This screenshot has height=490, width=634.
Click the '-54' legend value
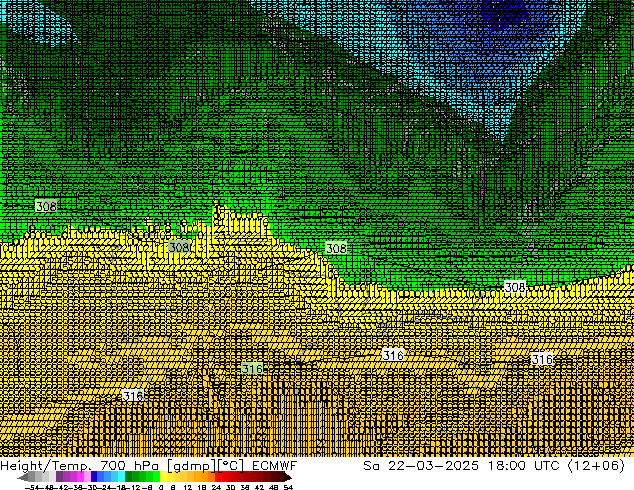pyautogui.click(x=32, y=487)
